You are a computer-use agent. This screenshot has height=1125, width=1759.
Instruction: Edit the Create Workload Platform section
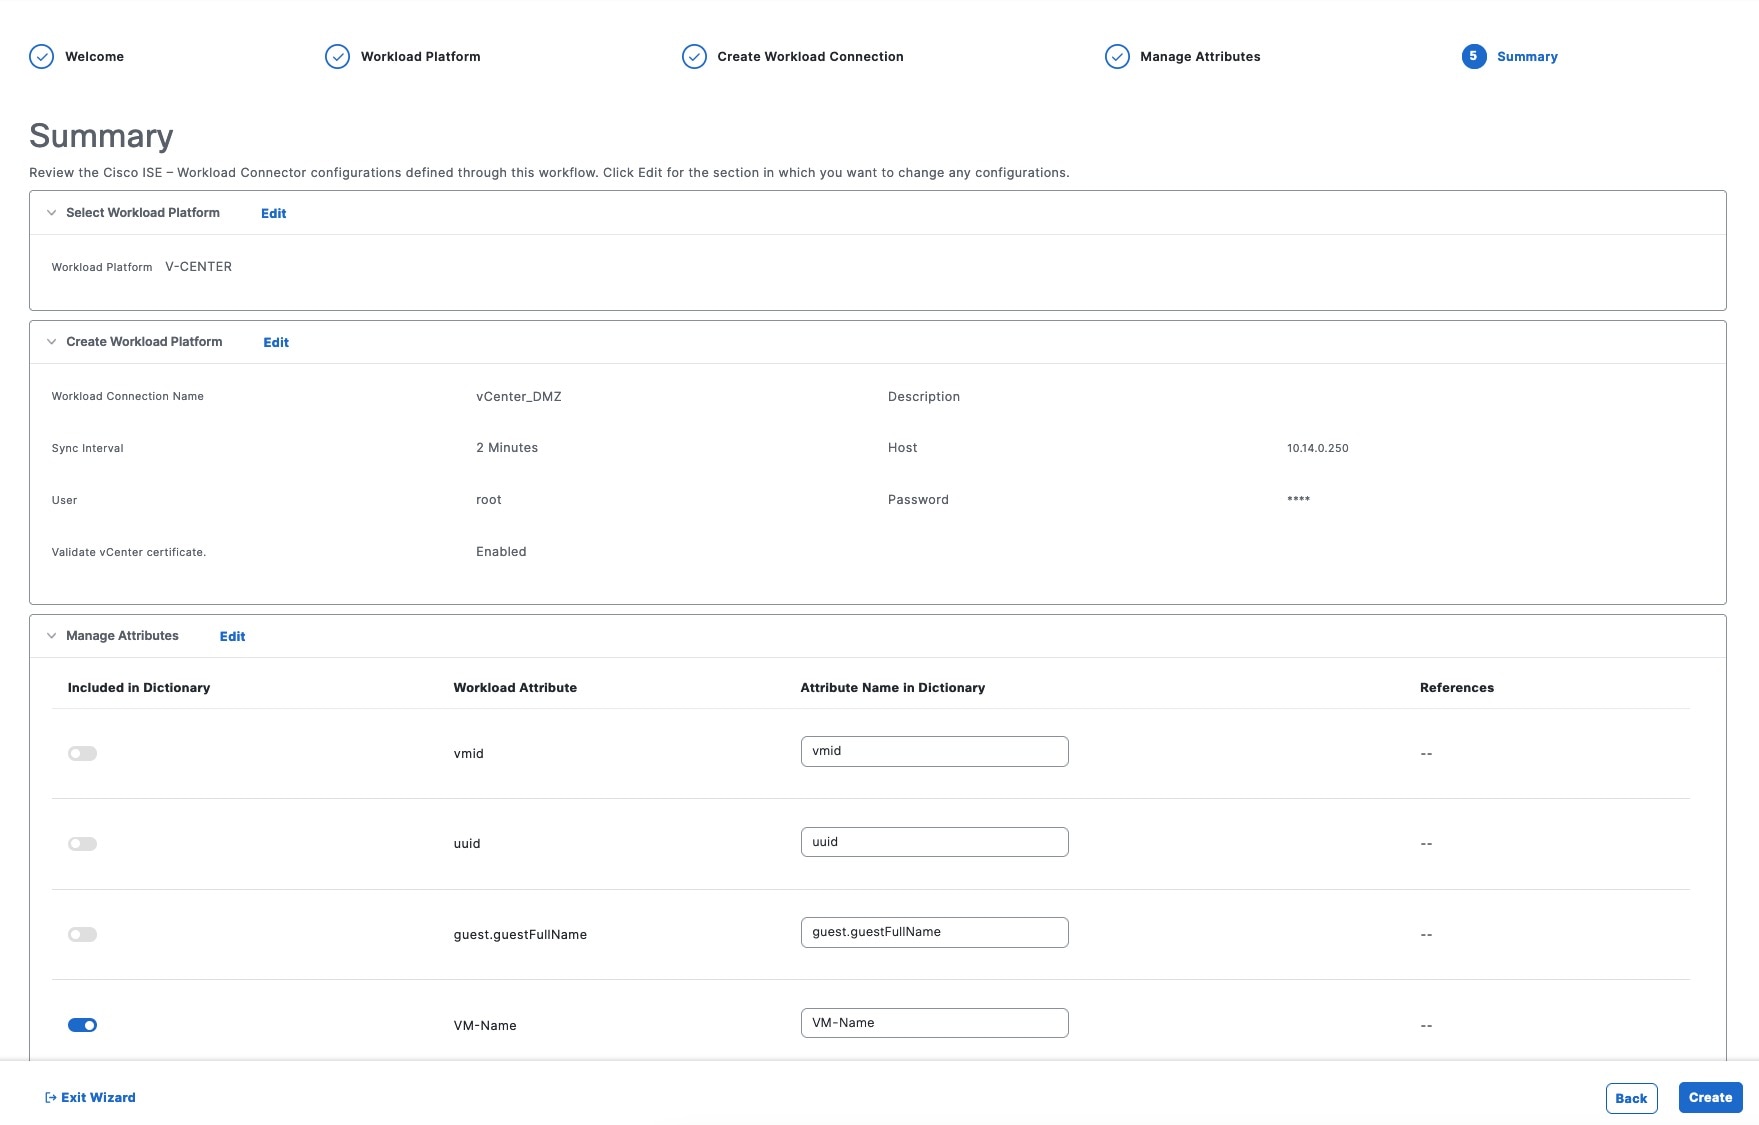[x=276, y=342]
